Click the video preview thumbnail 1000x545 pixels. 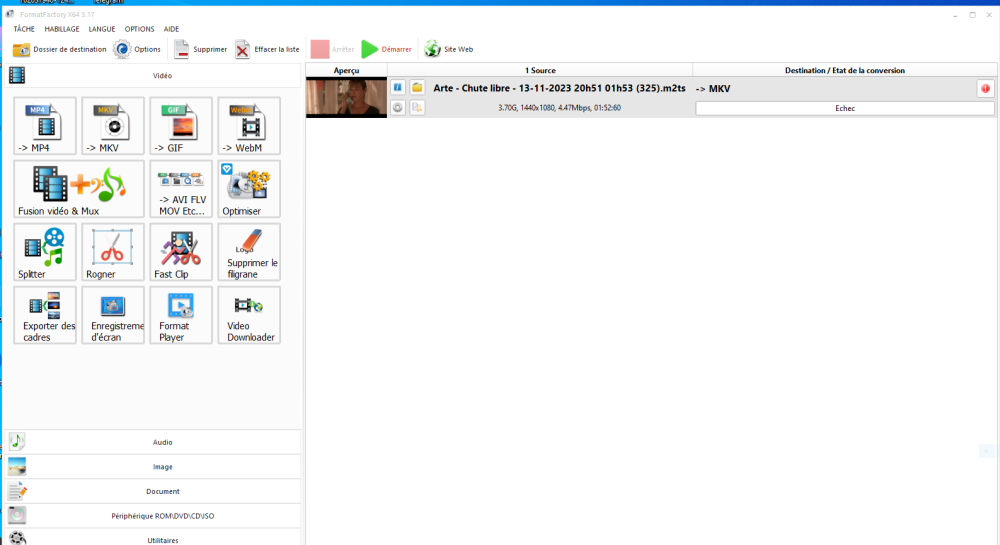pos(346,98)
